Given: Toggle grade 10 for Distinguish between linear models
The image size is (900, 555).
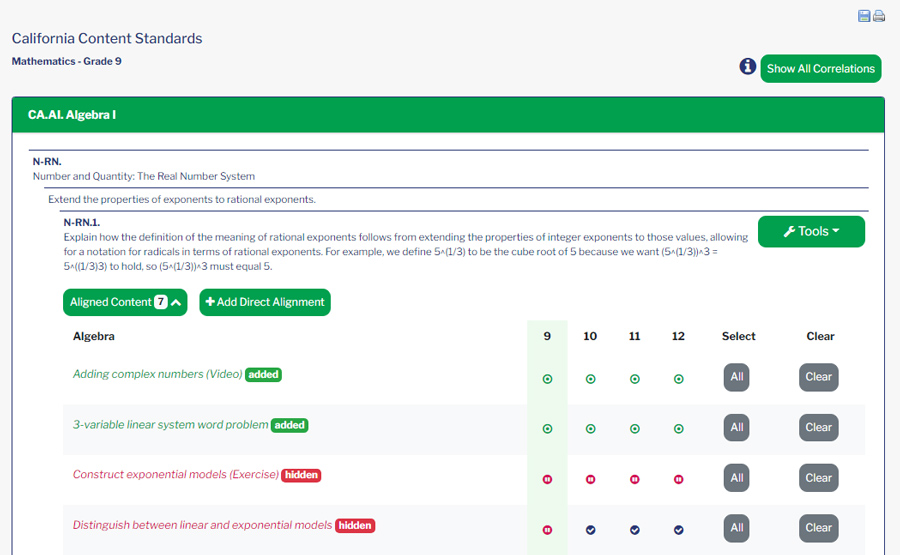Looking at the screenshot, I should coord(590,530).
